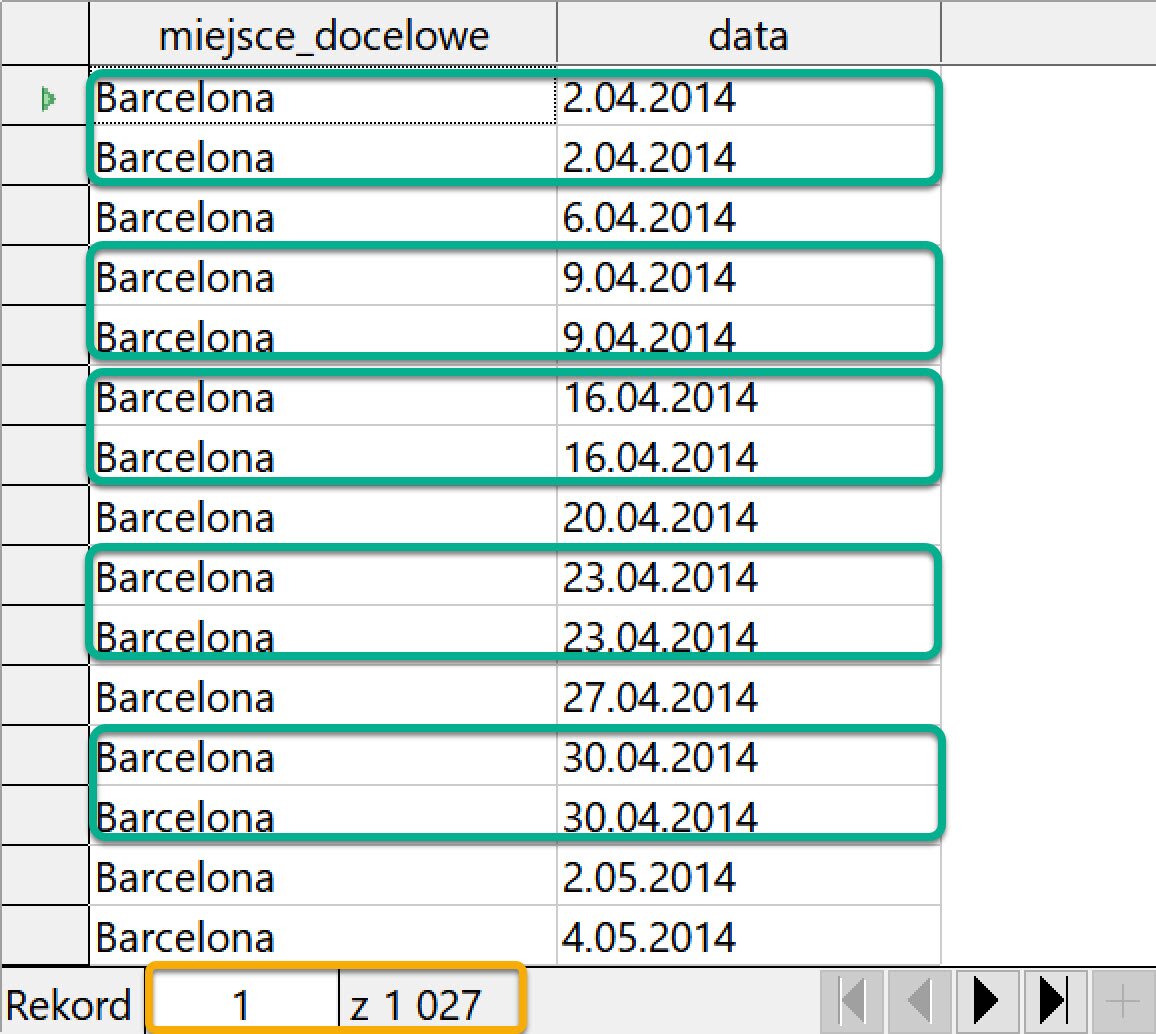Image resolution: width=1156 pixels, height=1034 pixels.
Task: Click the row selector next to 27.04.2014
Action: coord(45,697)
